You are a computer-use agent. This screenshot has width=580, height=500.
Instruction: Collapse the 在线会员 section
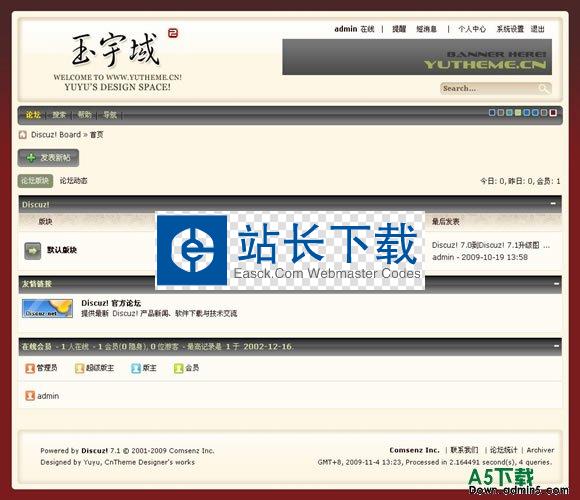[556, 346]
